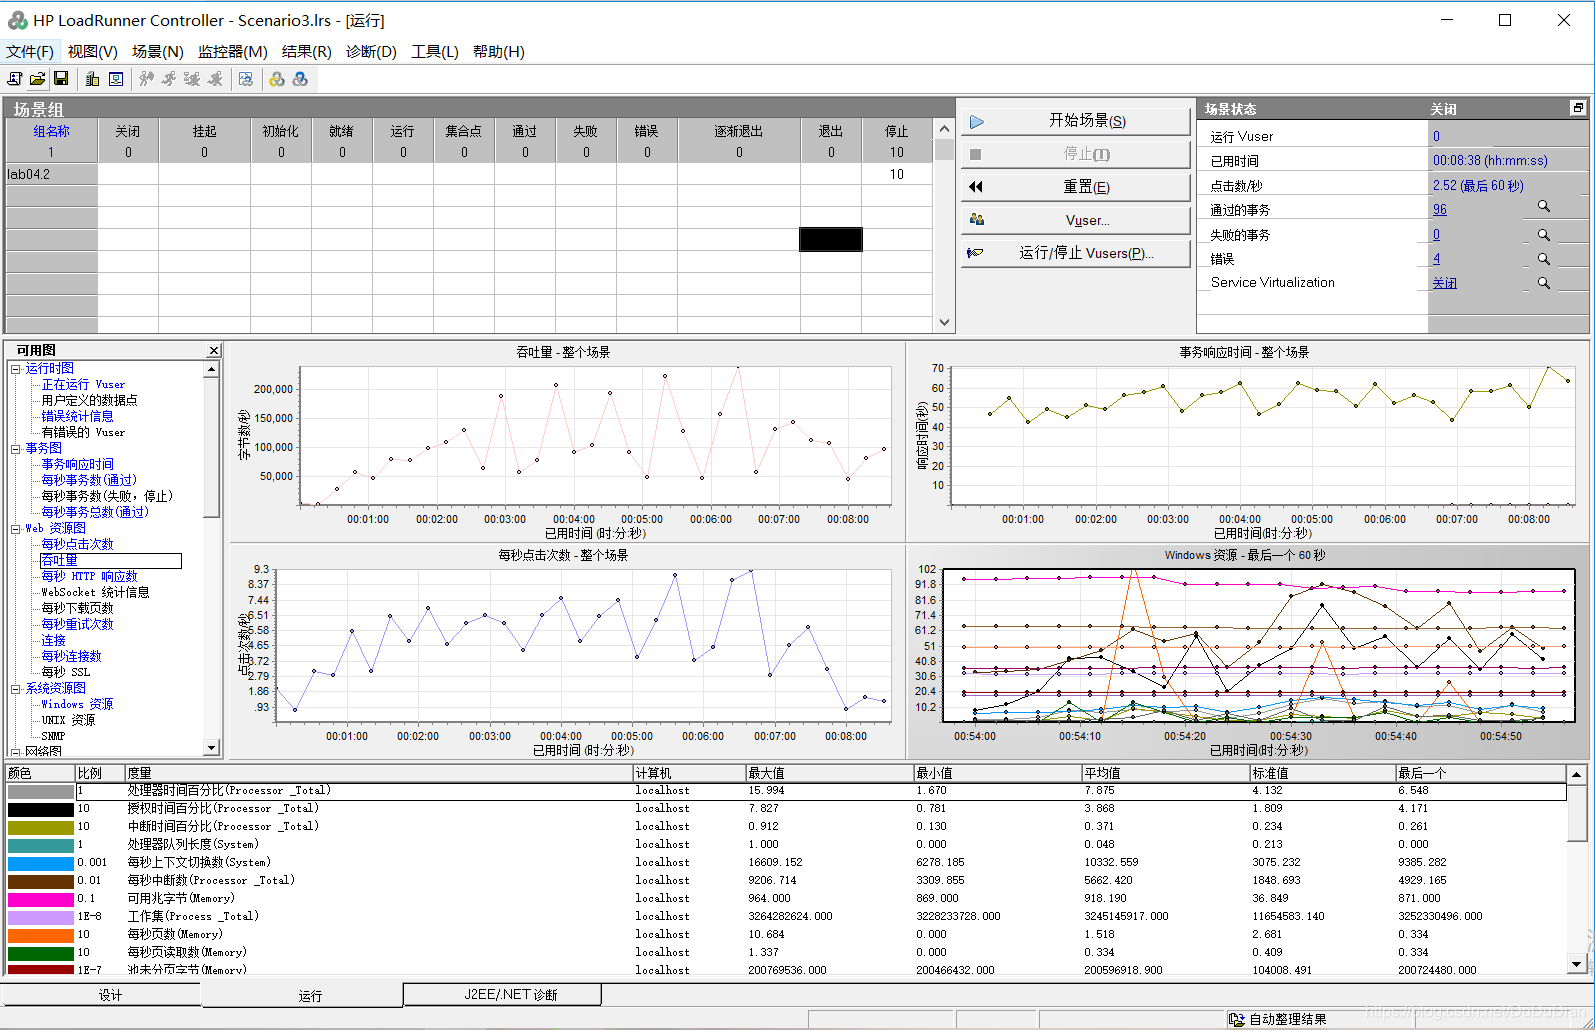Undock the 场景状态 panel with its corner icon
Image resolution: width=1595 pixels, height=1030 pixels.
tap(1578, 108)
